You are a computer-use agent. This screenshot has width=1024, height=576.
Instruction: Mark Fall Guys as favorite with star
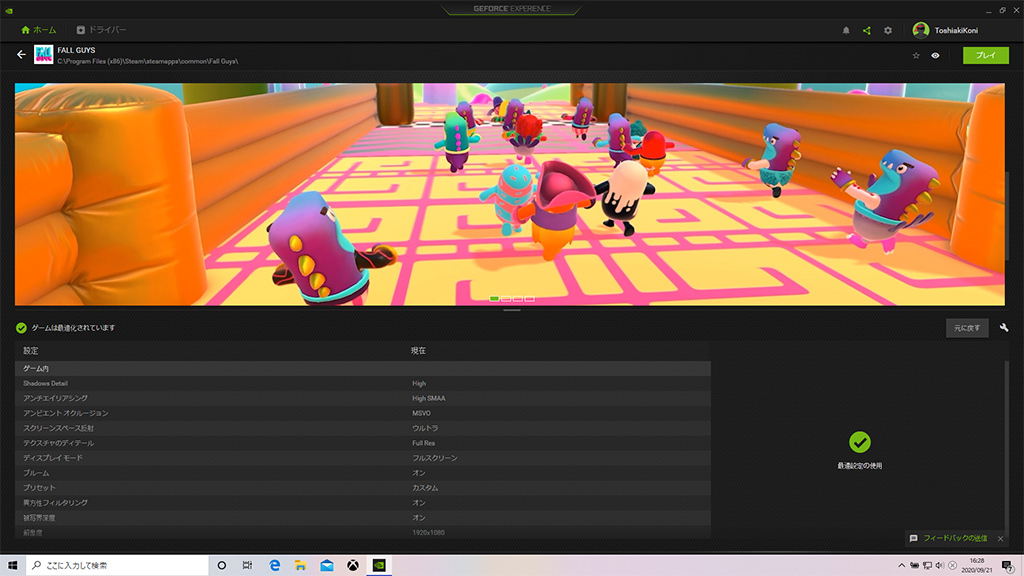[916, 56]
